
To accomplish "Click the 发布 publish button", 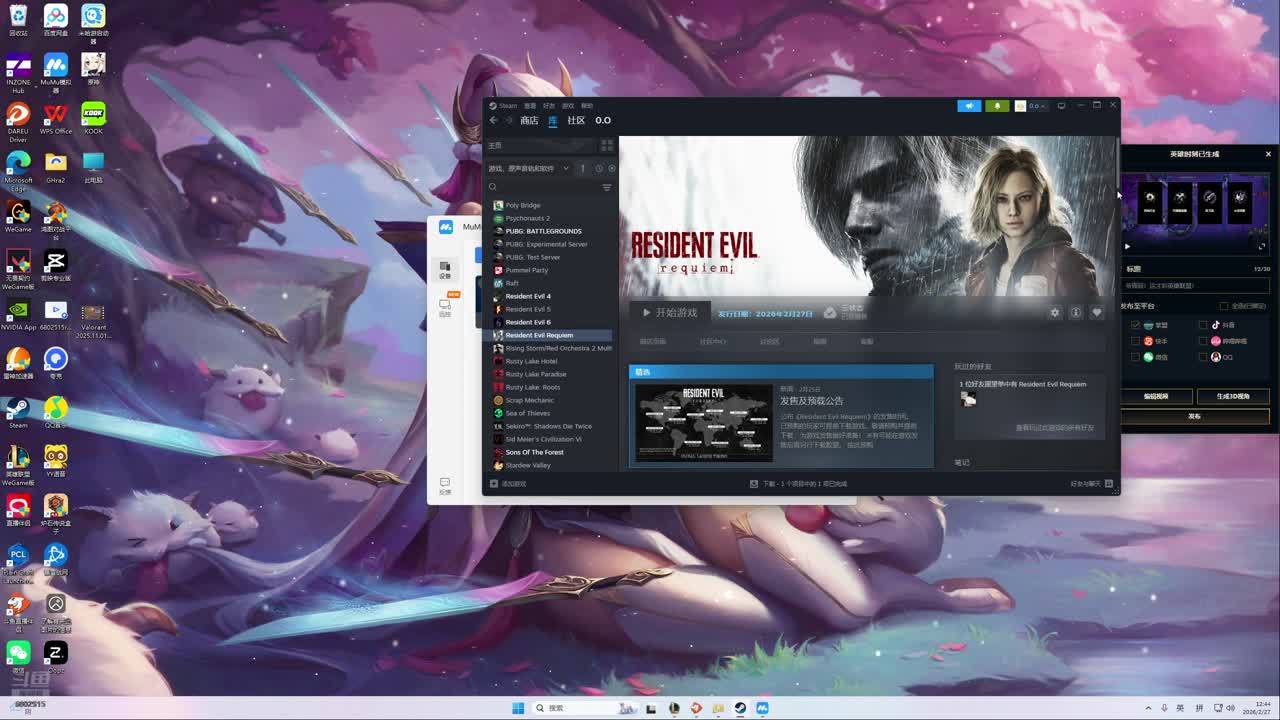I will pos(1194,416).
